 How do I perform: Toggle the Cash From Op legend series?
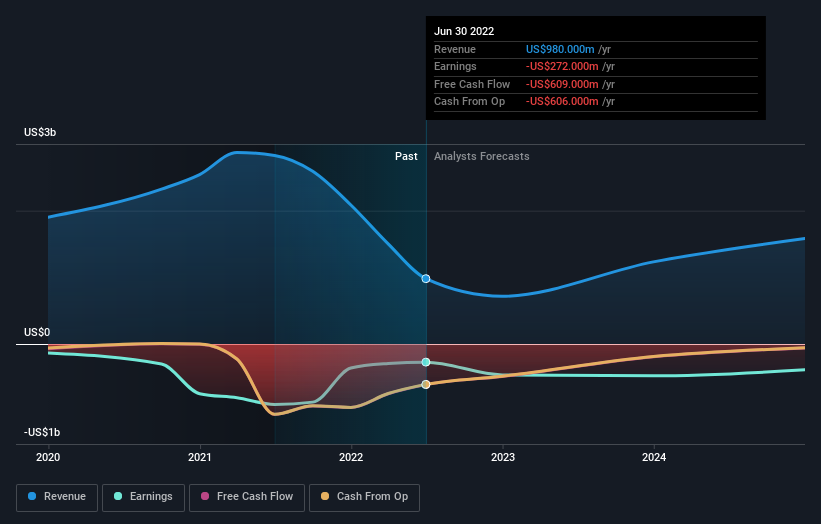tap(364, 497)
